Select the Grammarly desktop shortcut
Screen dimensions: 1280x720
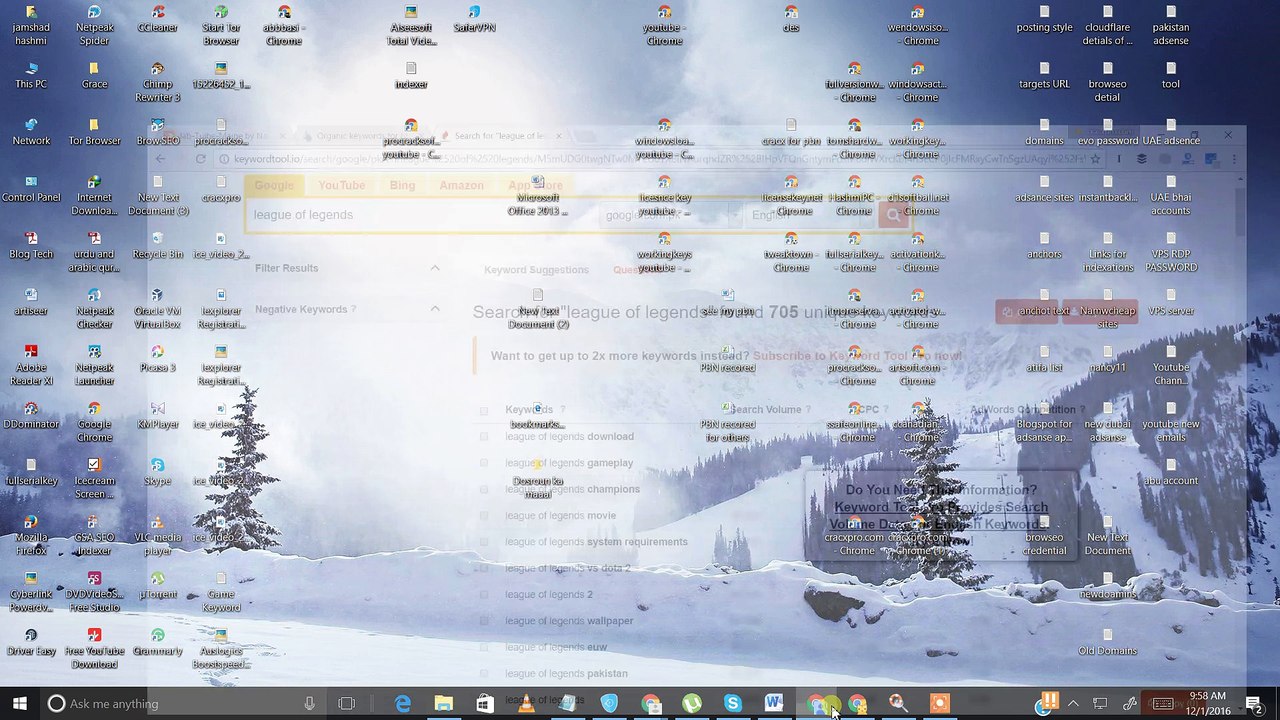pyautogui.click(x=158, y=643)
